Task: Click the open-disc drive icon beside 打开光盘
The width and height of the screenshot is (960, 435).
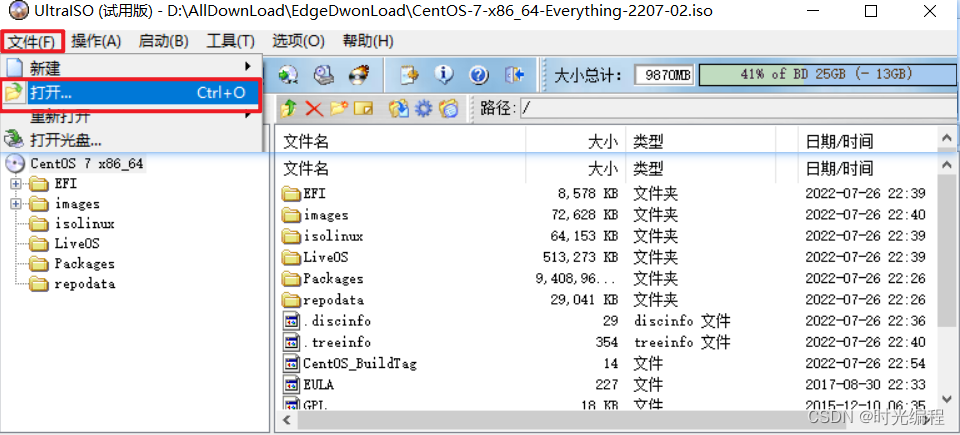Action: click(x=13, y=140)
